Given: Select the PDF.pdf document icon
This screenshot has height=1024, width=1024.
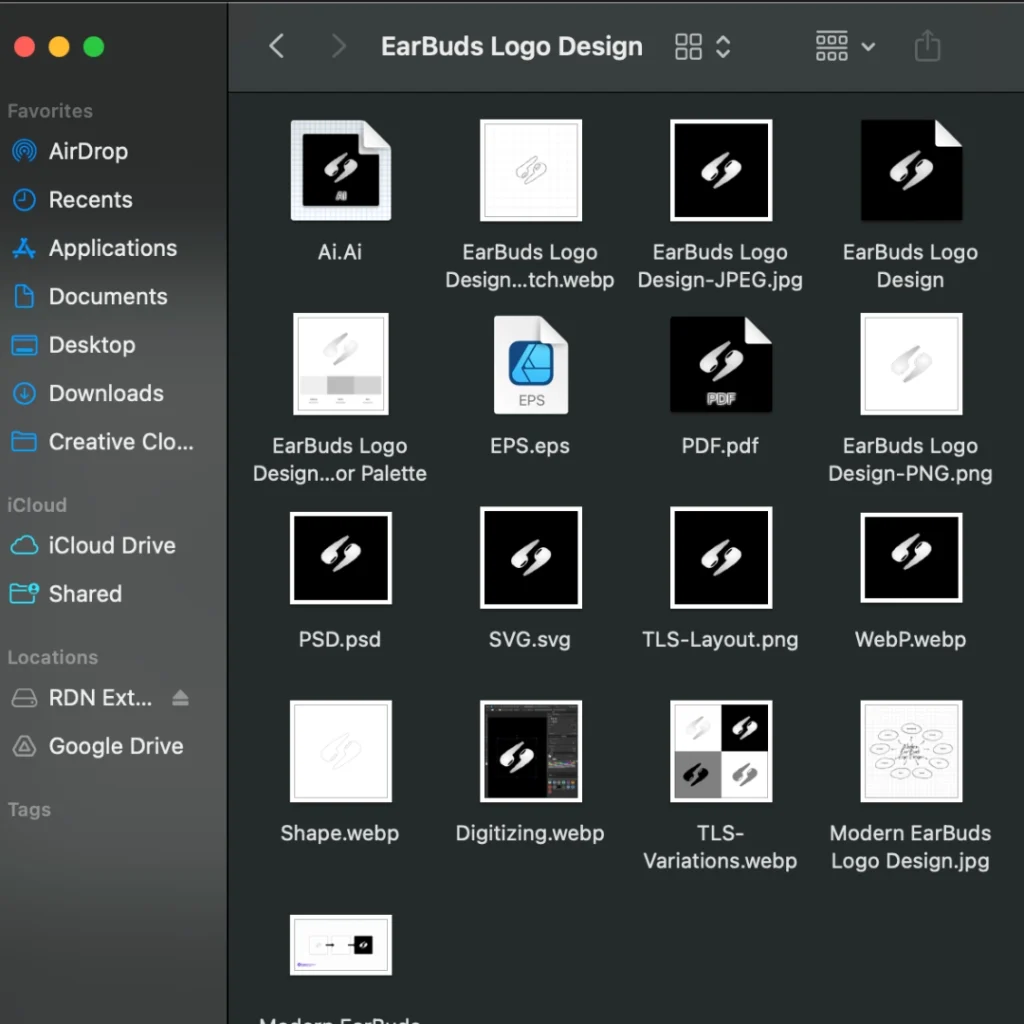Looking at the screenshot, I should click(x=720, y=364).
